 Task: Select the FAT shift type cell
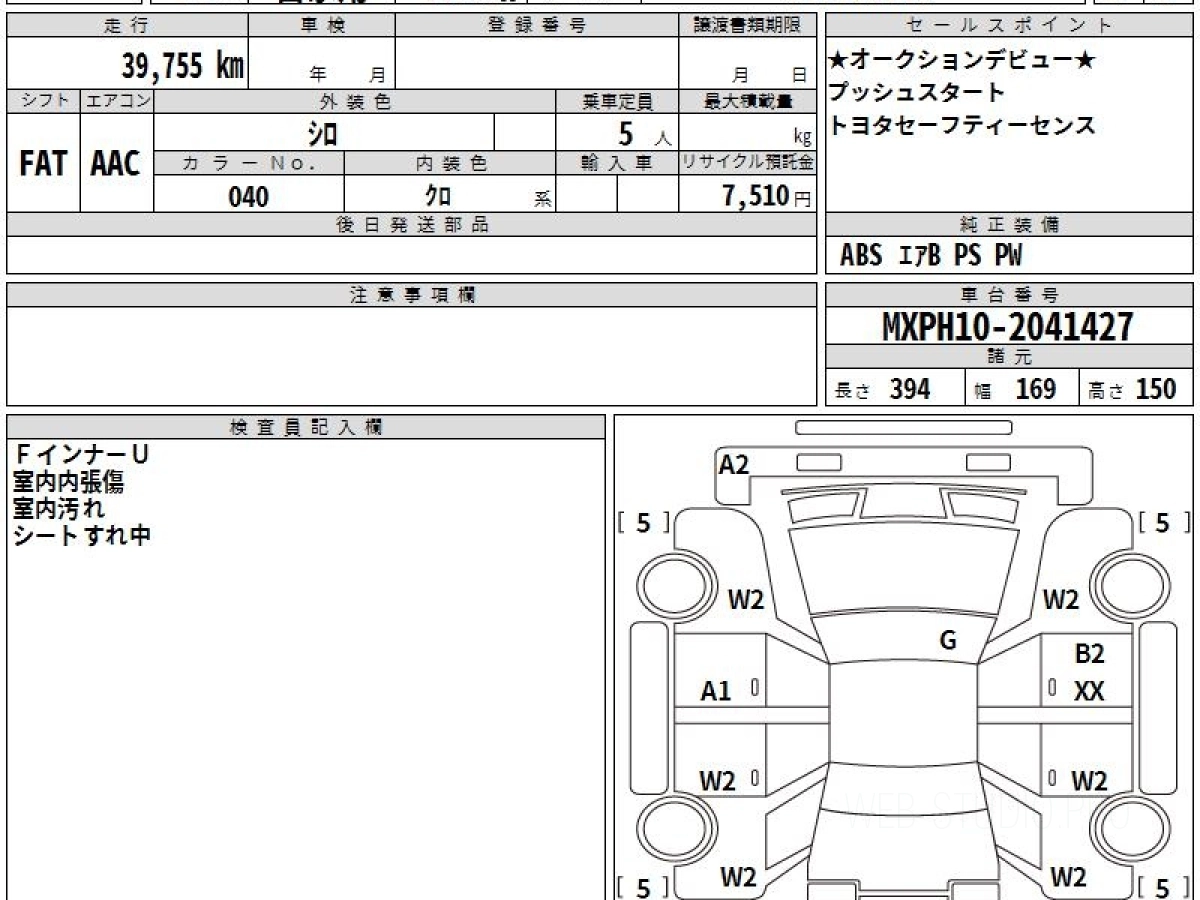pos(43,164)
